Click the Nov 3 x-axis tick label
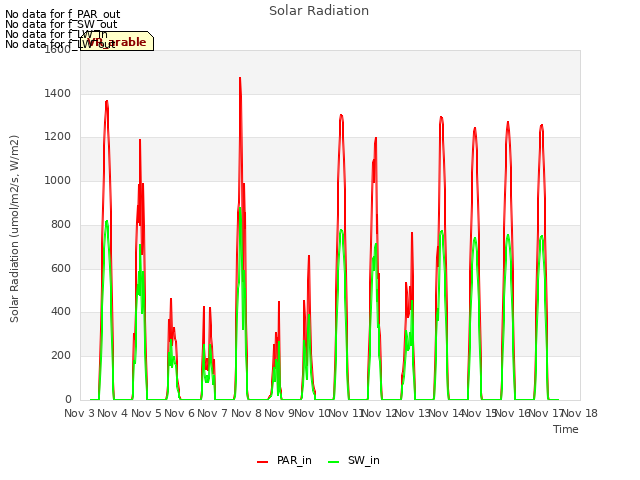This screenshot has width=640, height=480. pyautogui.click(x=79, y=413)
